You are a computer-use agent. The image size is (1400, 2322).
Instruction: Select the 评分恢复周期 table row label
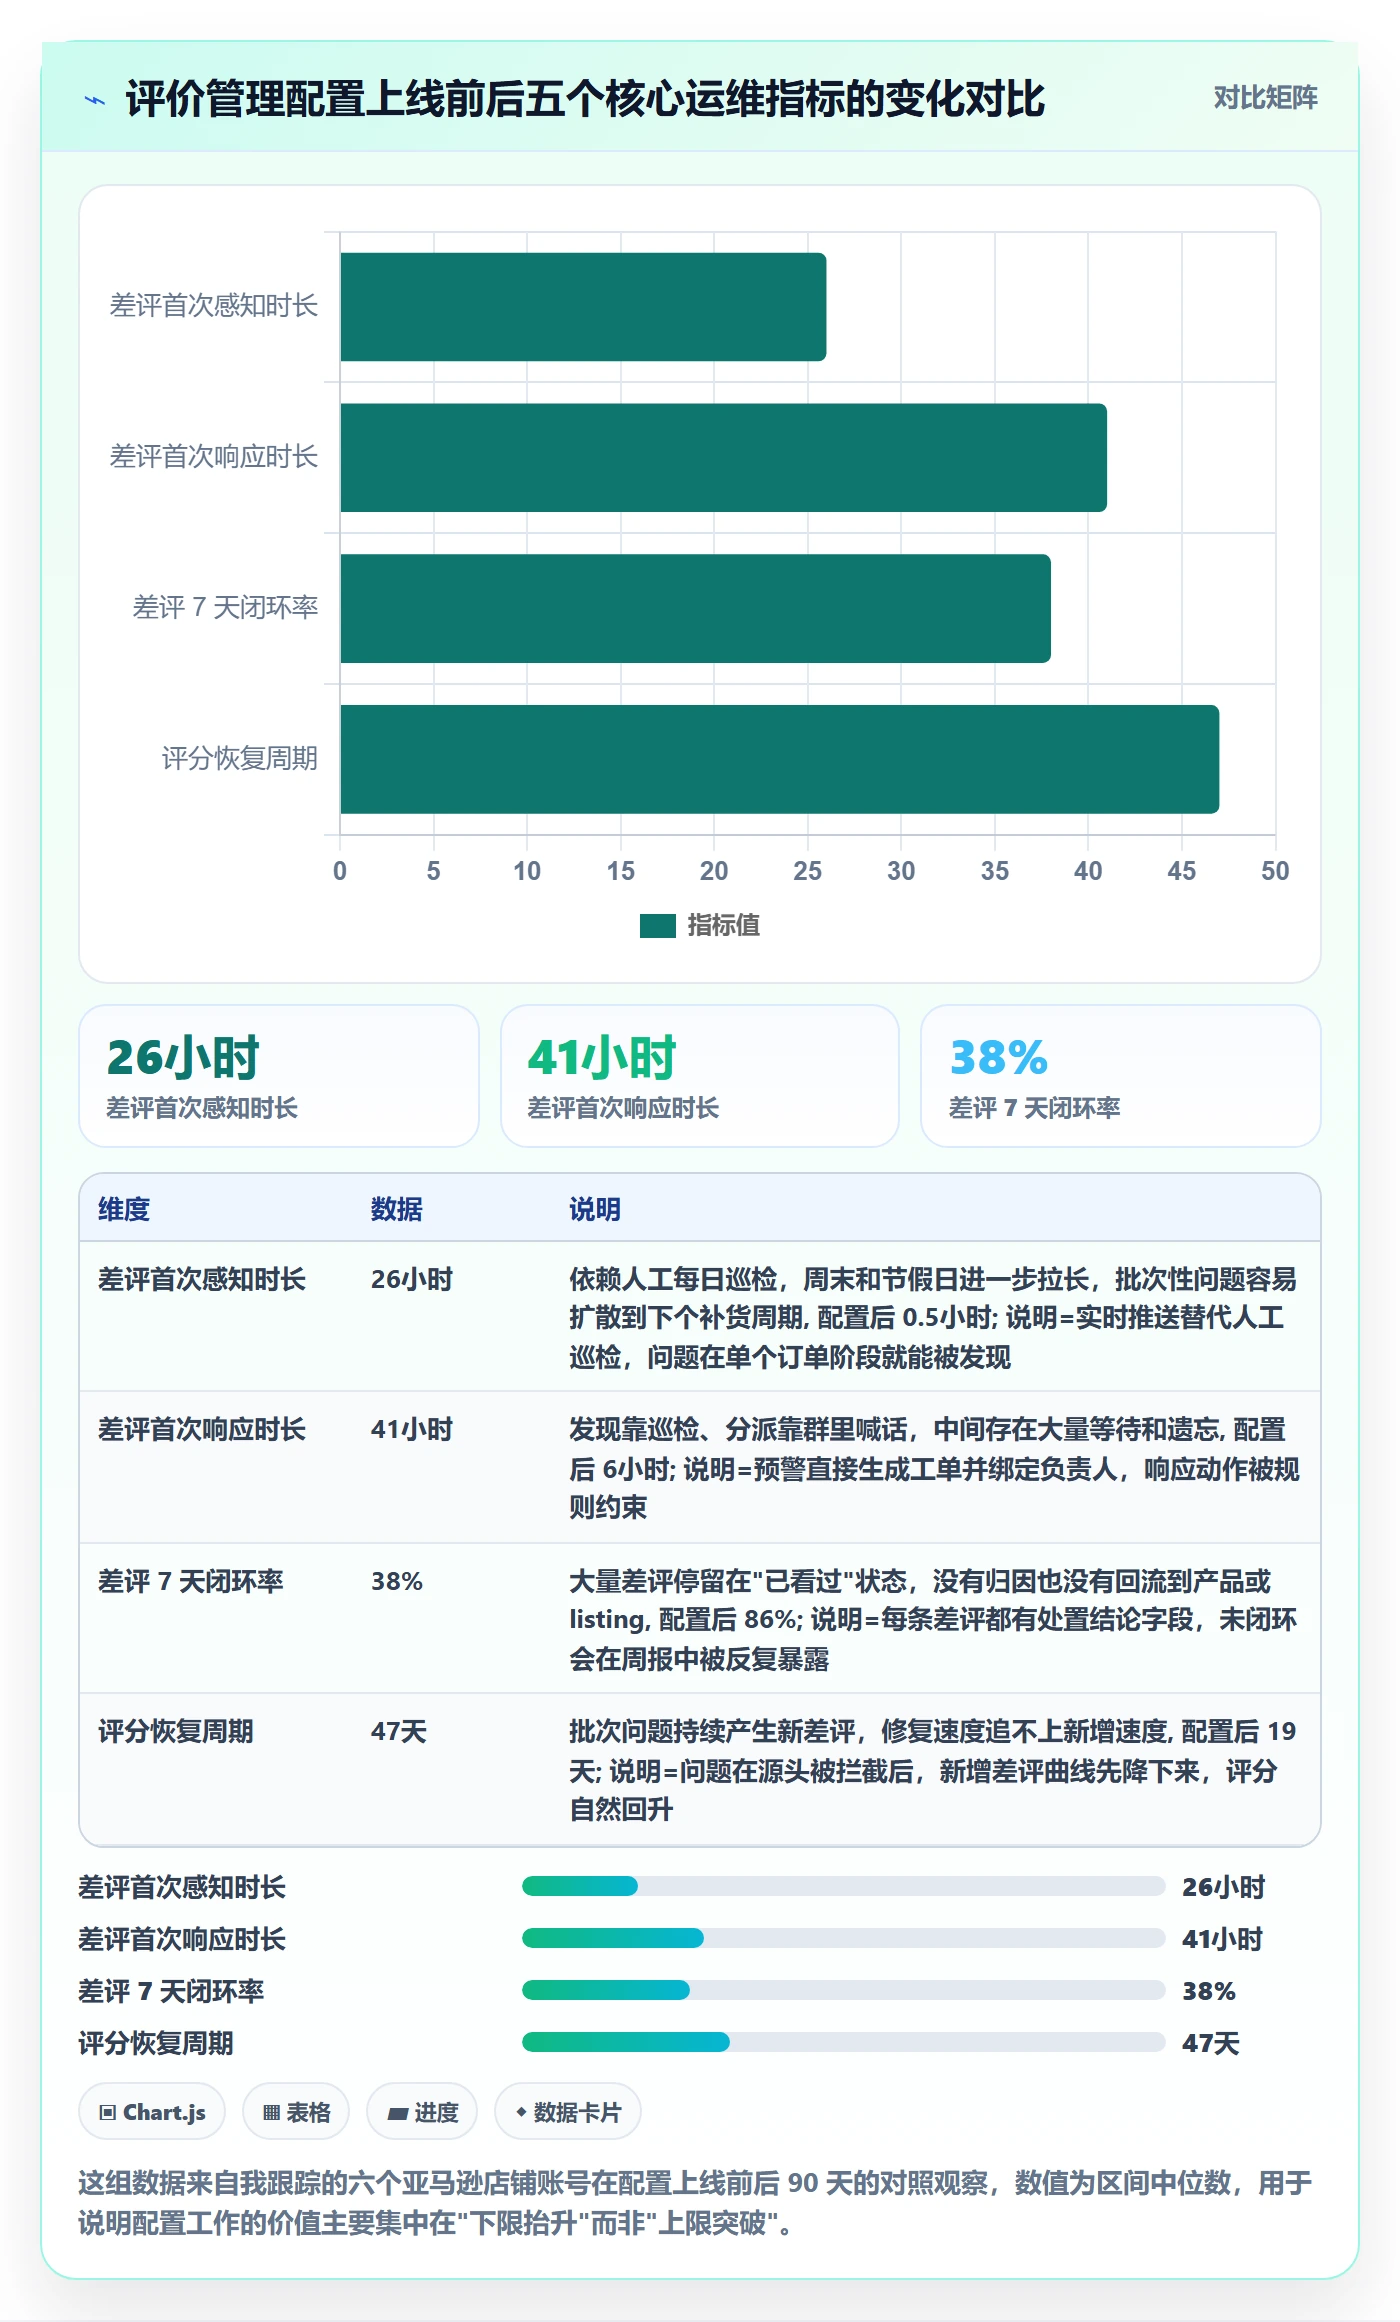(176, 1732)
